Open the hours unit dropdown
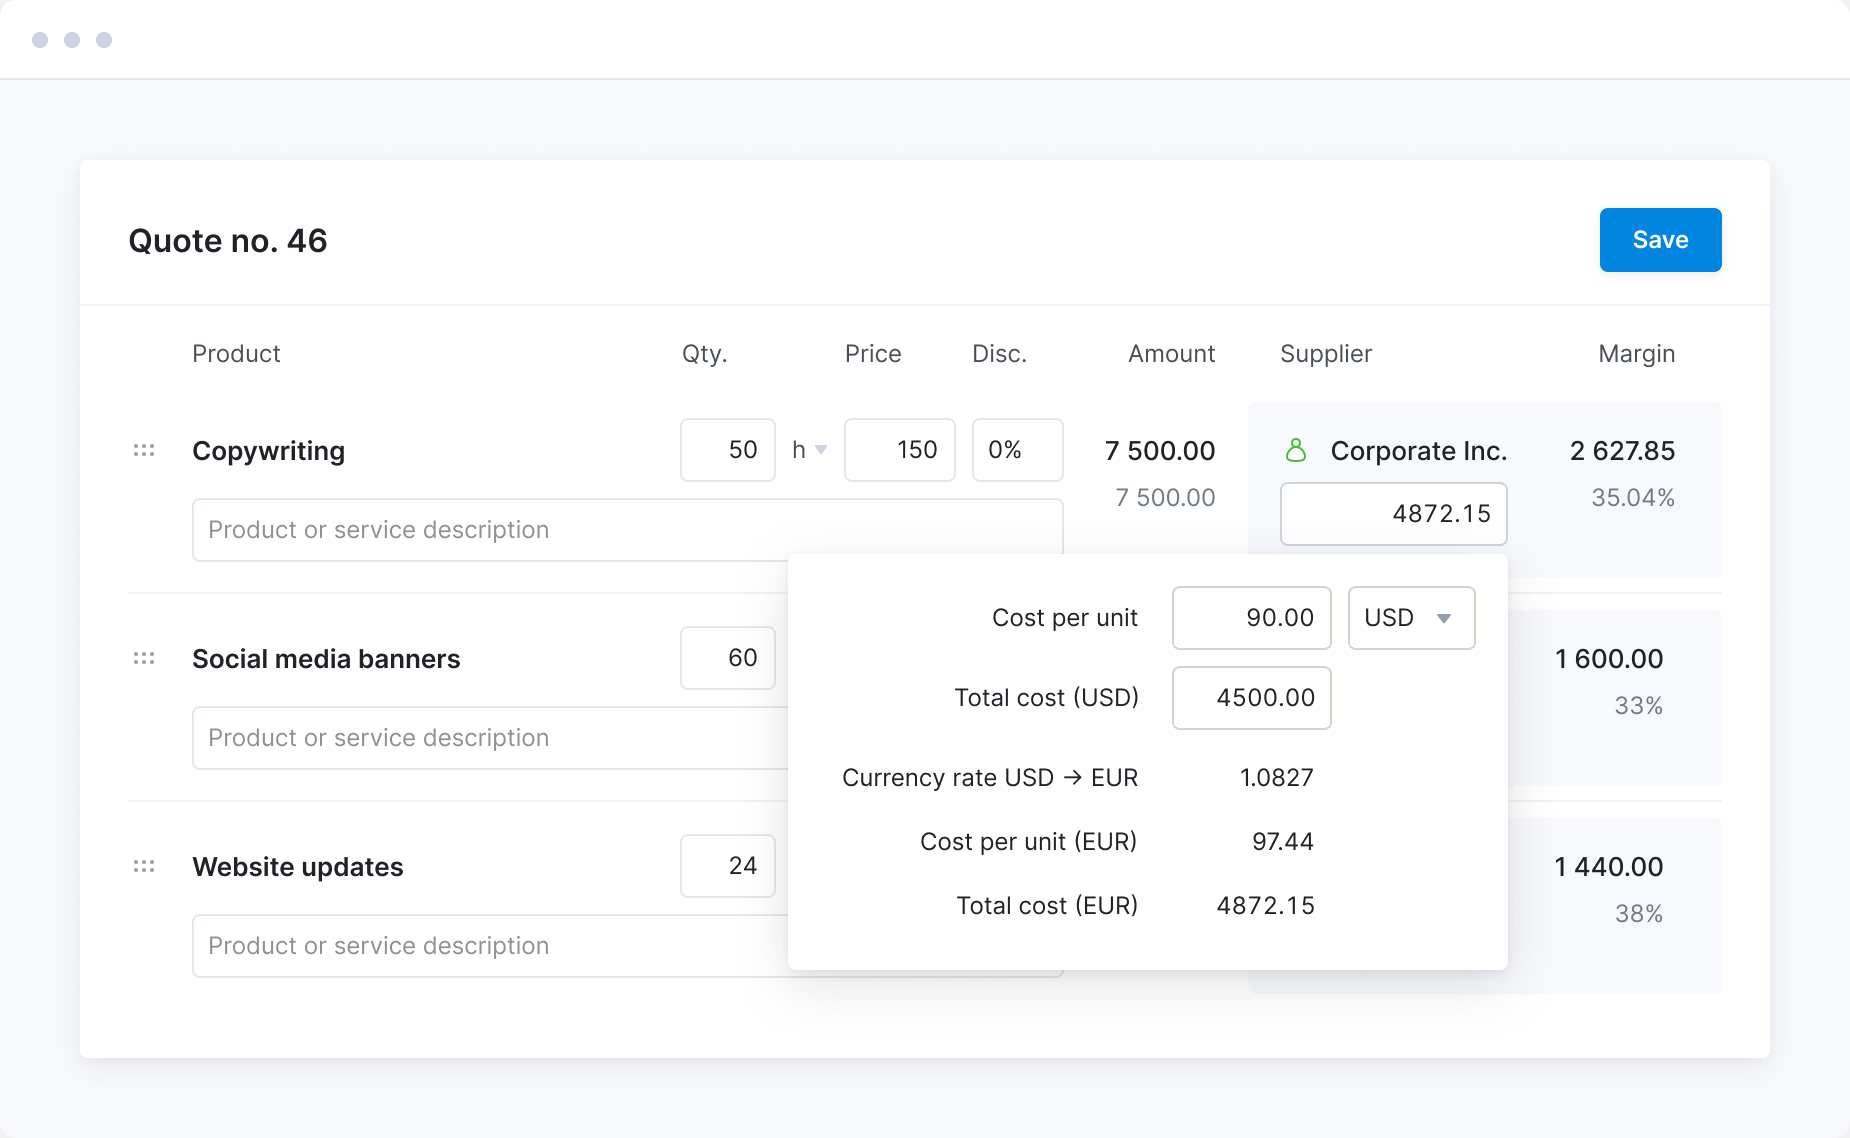 (x=809, y=450)
